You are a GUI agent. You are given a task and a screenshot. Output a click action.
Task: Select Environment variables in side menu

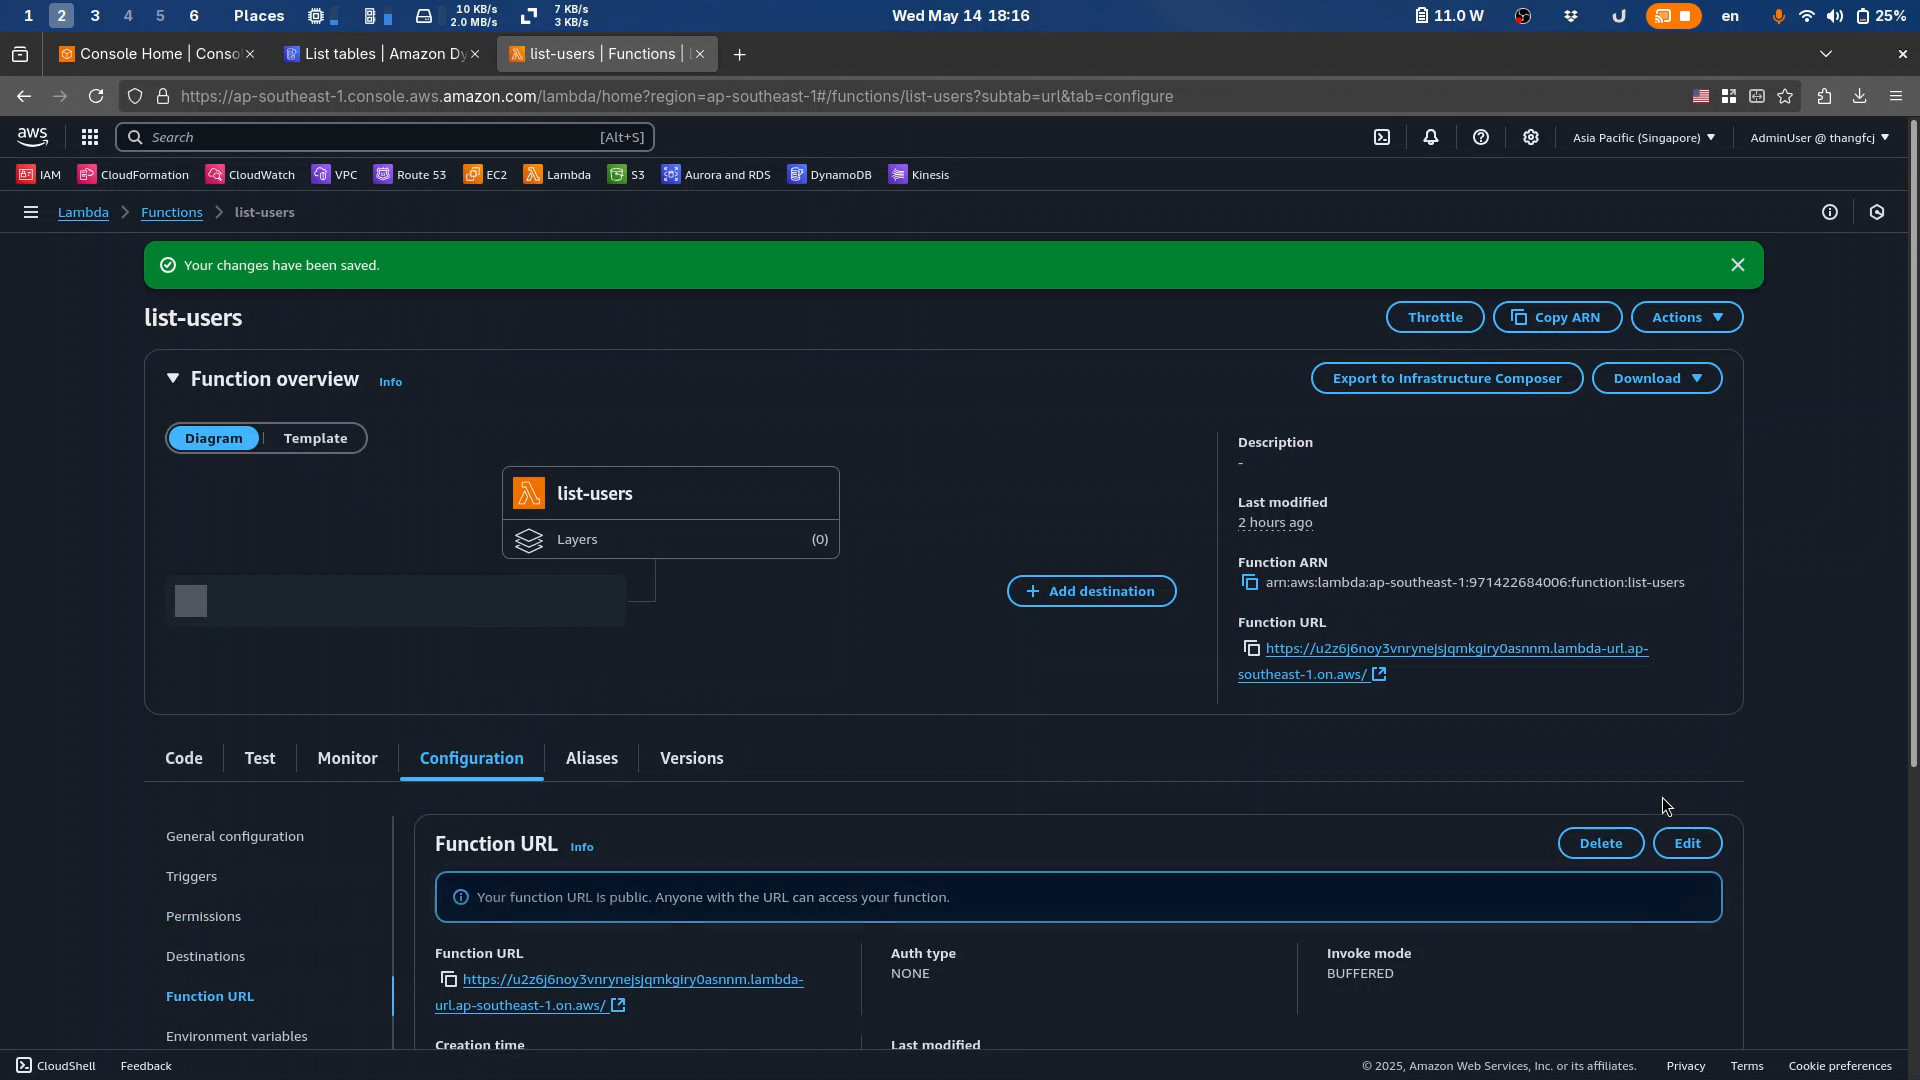237,1037
